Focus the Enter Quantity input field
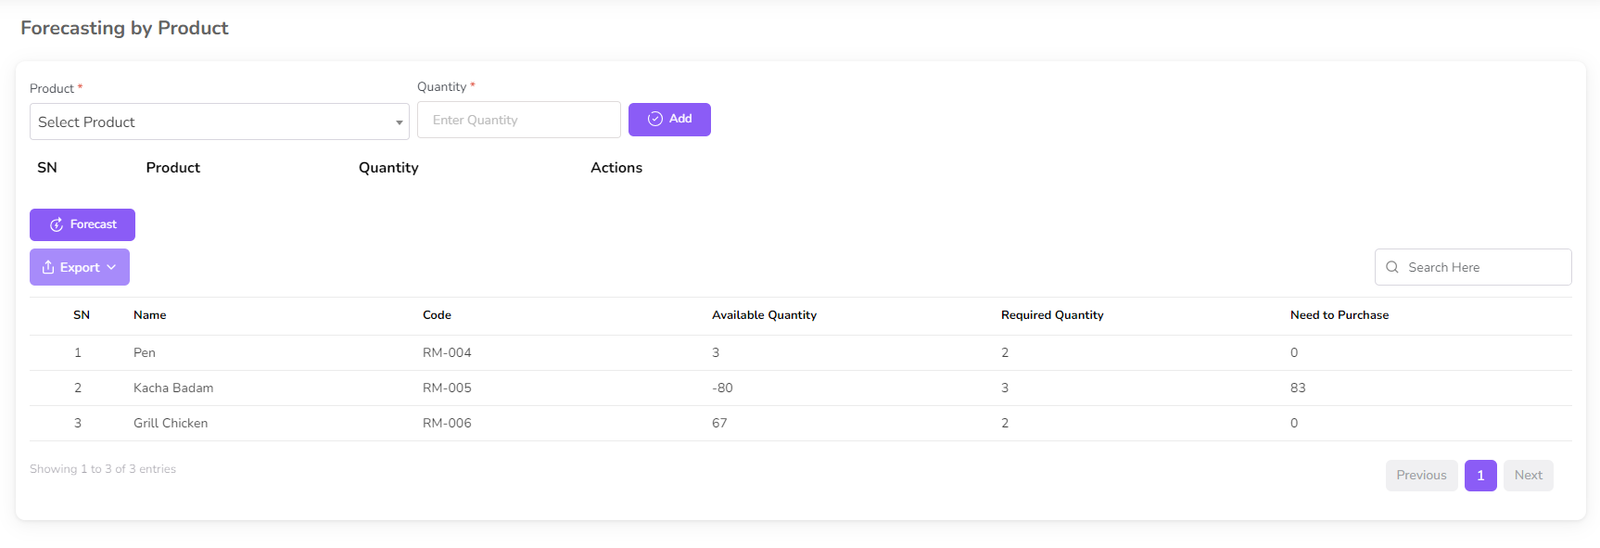 518,120
